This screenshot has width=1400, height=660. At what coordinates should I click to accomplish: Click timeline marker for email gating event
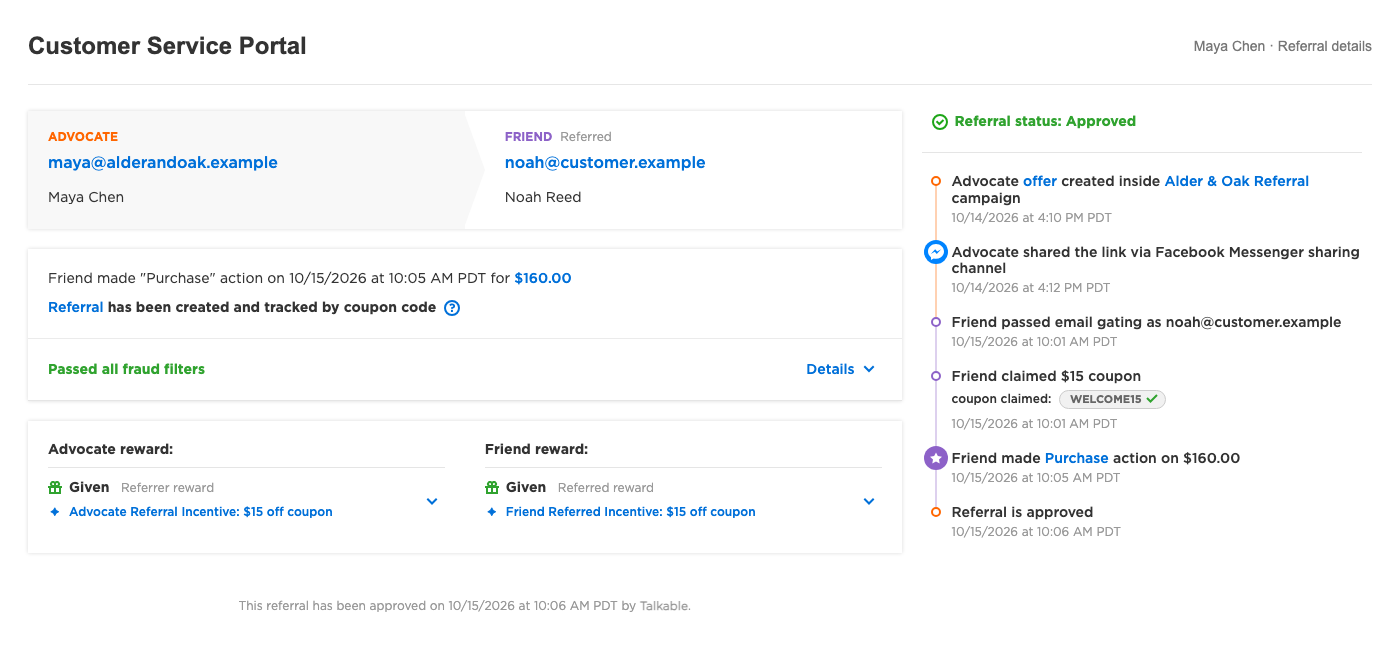(936, 322)
